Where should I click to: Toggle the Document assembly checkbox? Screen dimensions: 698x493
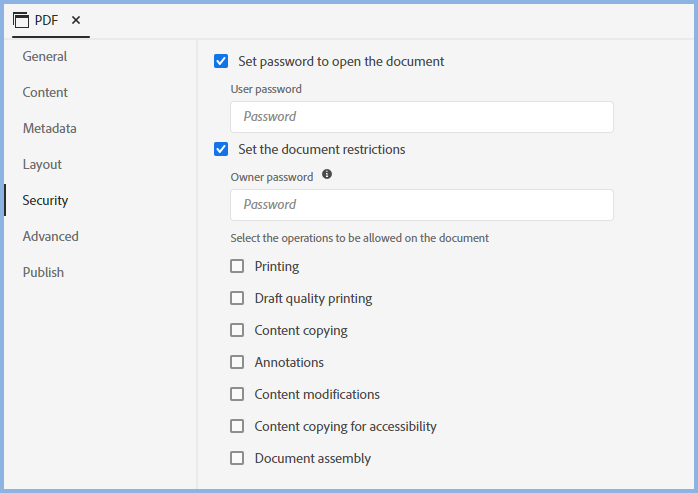pyautogui.click(x=237, y=458)
